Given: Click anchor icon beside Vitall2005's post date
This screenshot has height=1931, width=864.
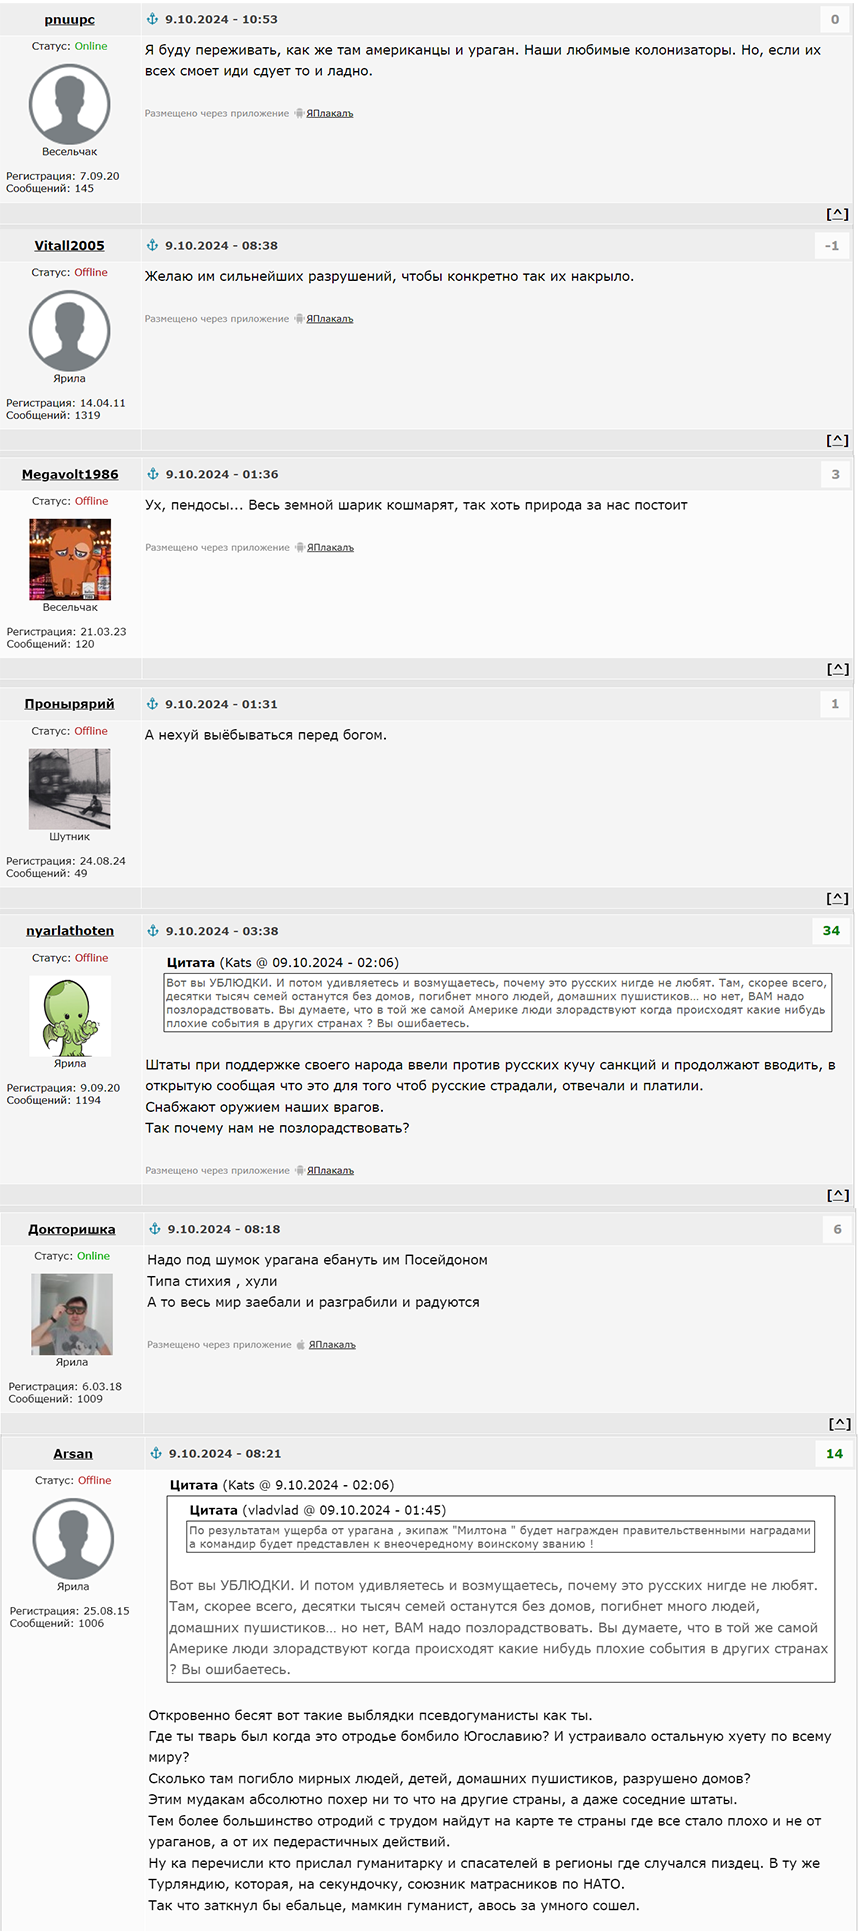Looking at the screenshot, I should pyautogui.click(x=153, y=245).
